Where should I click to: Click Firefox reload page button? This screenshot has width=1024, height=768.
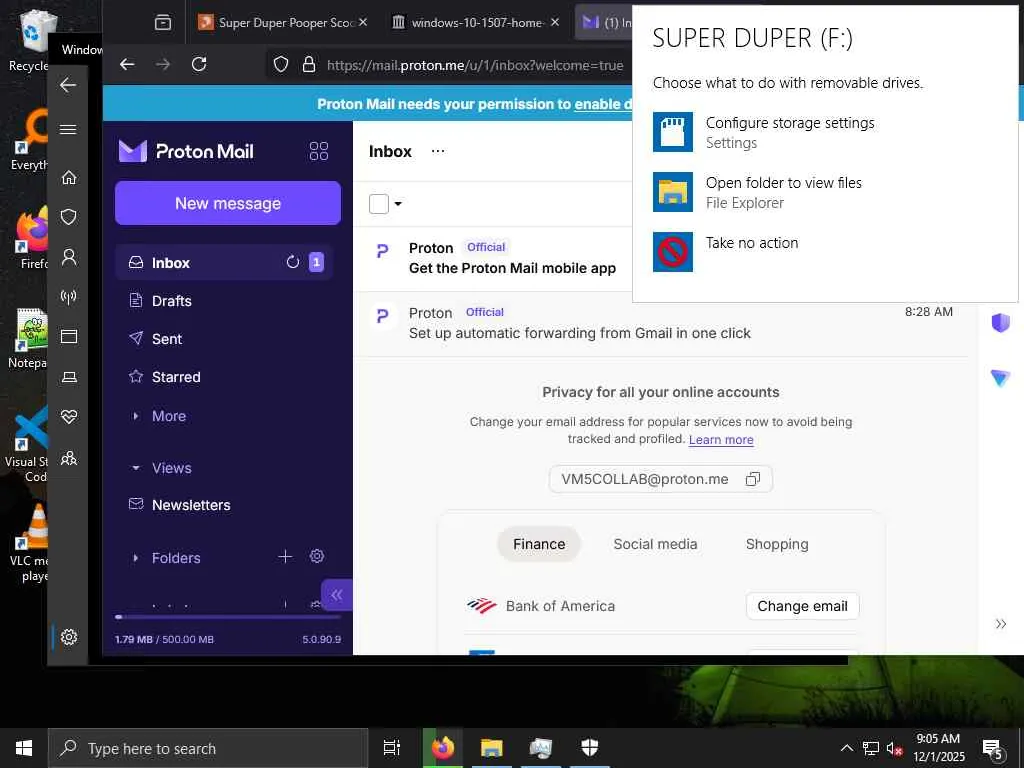199,64
